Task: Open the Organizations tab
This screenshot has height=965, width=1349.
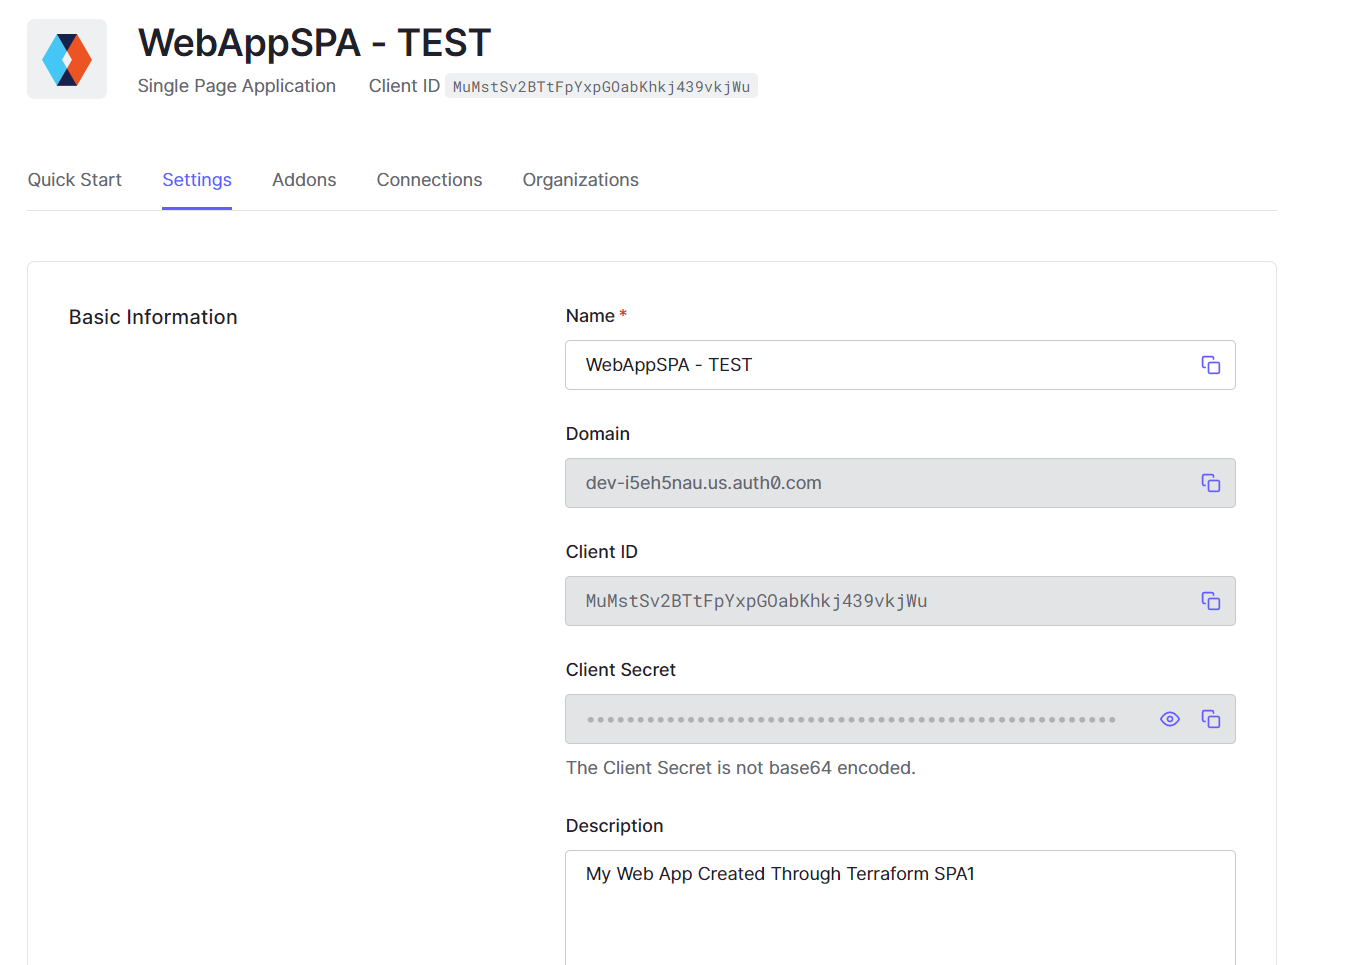Action: point(580,180)
